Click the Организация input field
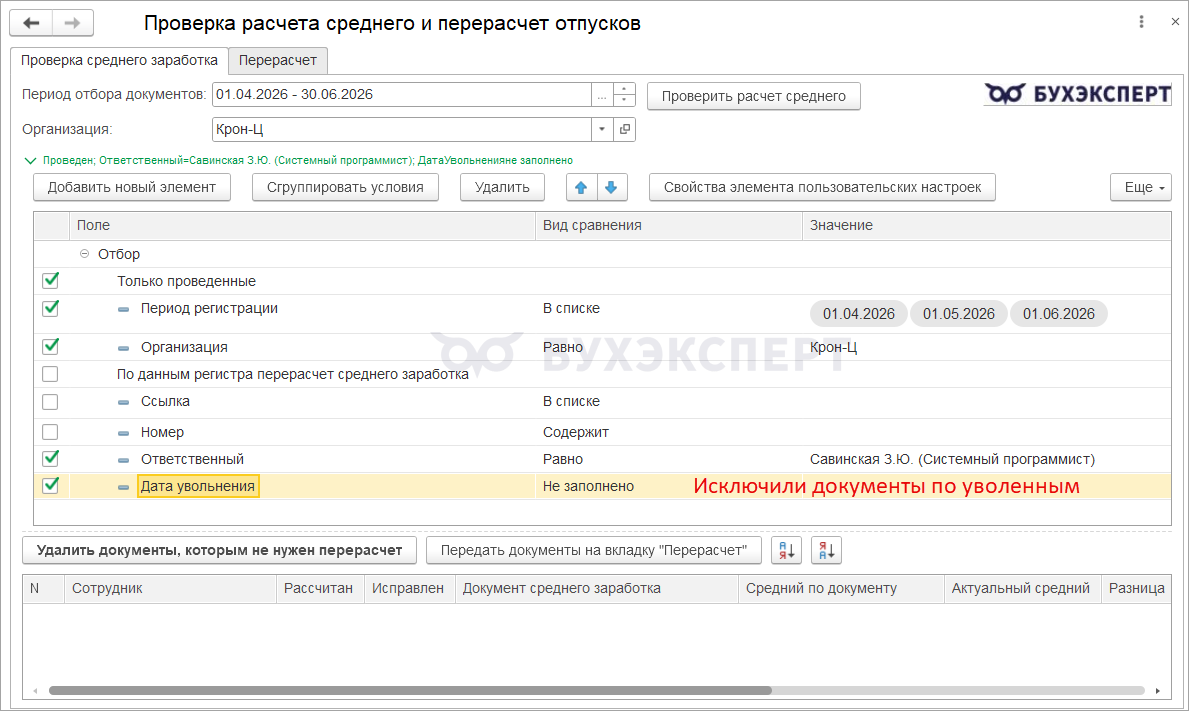This screenshot has width=1189, height=711. (402, 130)
